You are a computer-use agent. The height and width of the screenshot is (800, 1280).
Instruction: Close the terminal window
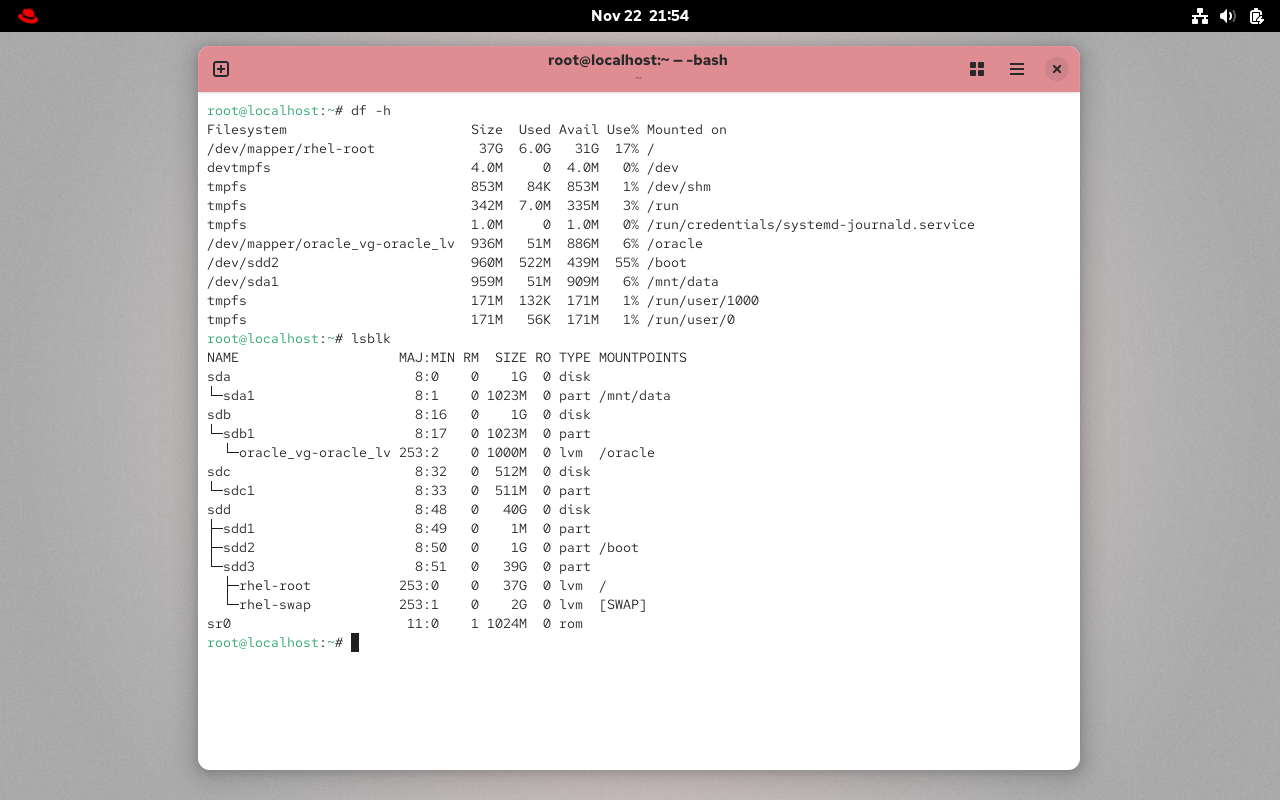[x=1057, y=69]
